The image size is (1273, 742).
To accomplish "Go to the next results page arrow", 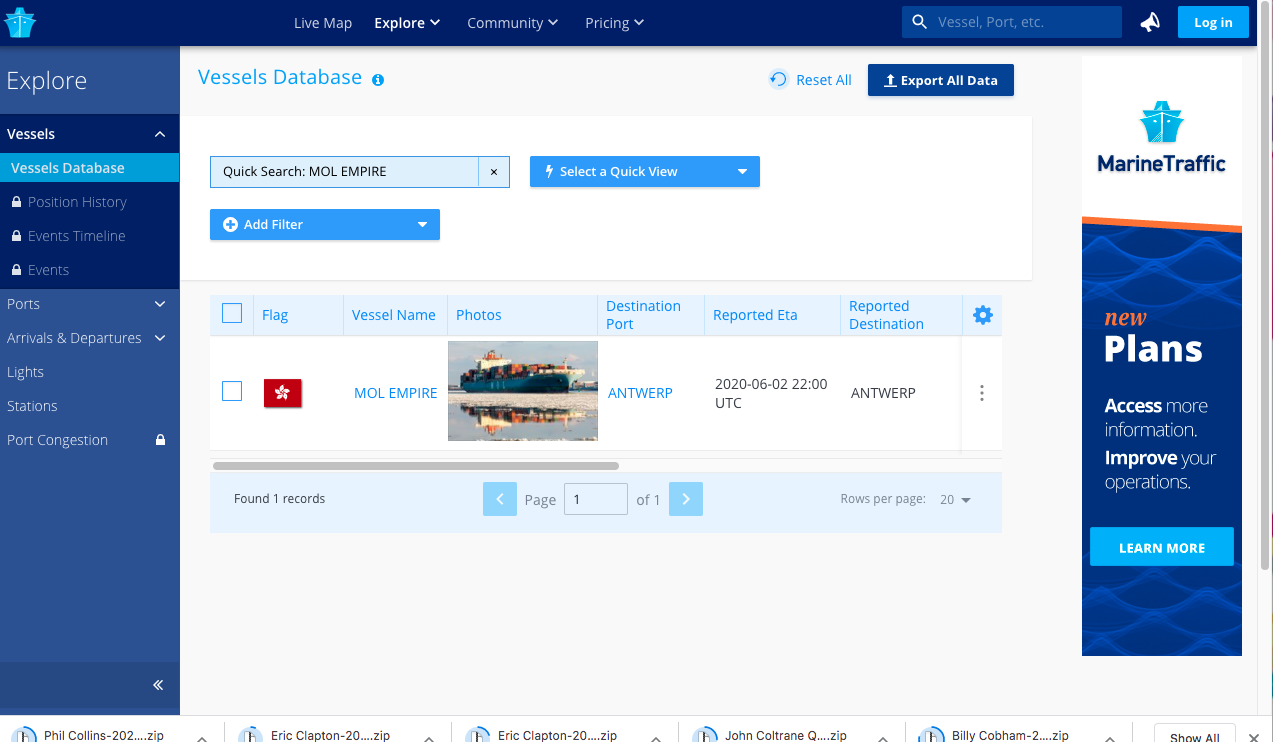I will point(685,499).
